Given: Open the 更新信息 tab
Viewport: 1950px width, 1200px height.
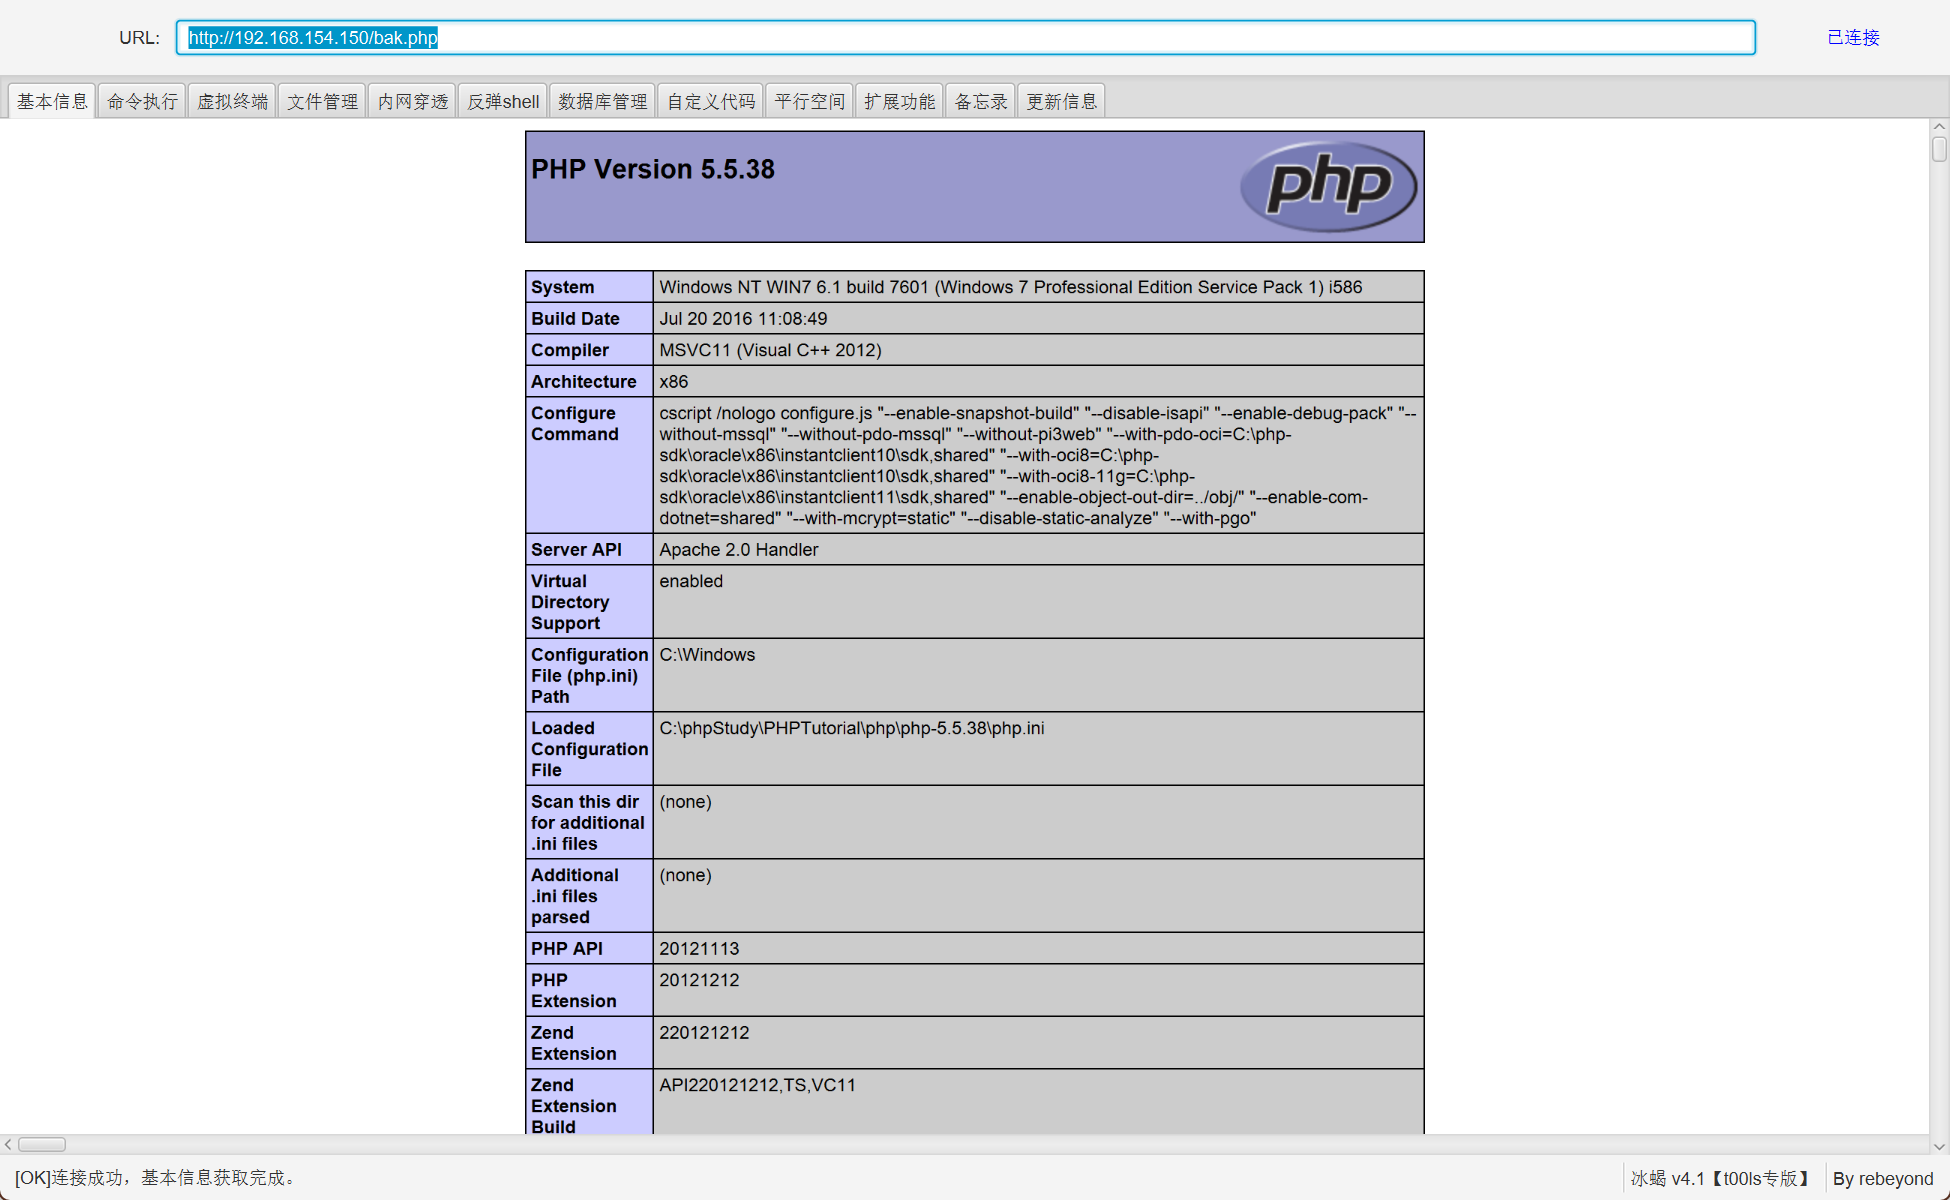Looking at the screenshot, I should (x=1062, y=101).
